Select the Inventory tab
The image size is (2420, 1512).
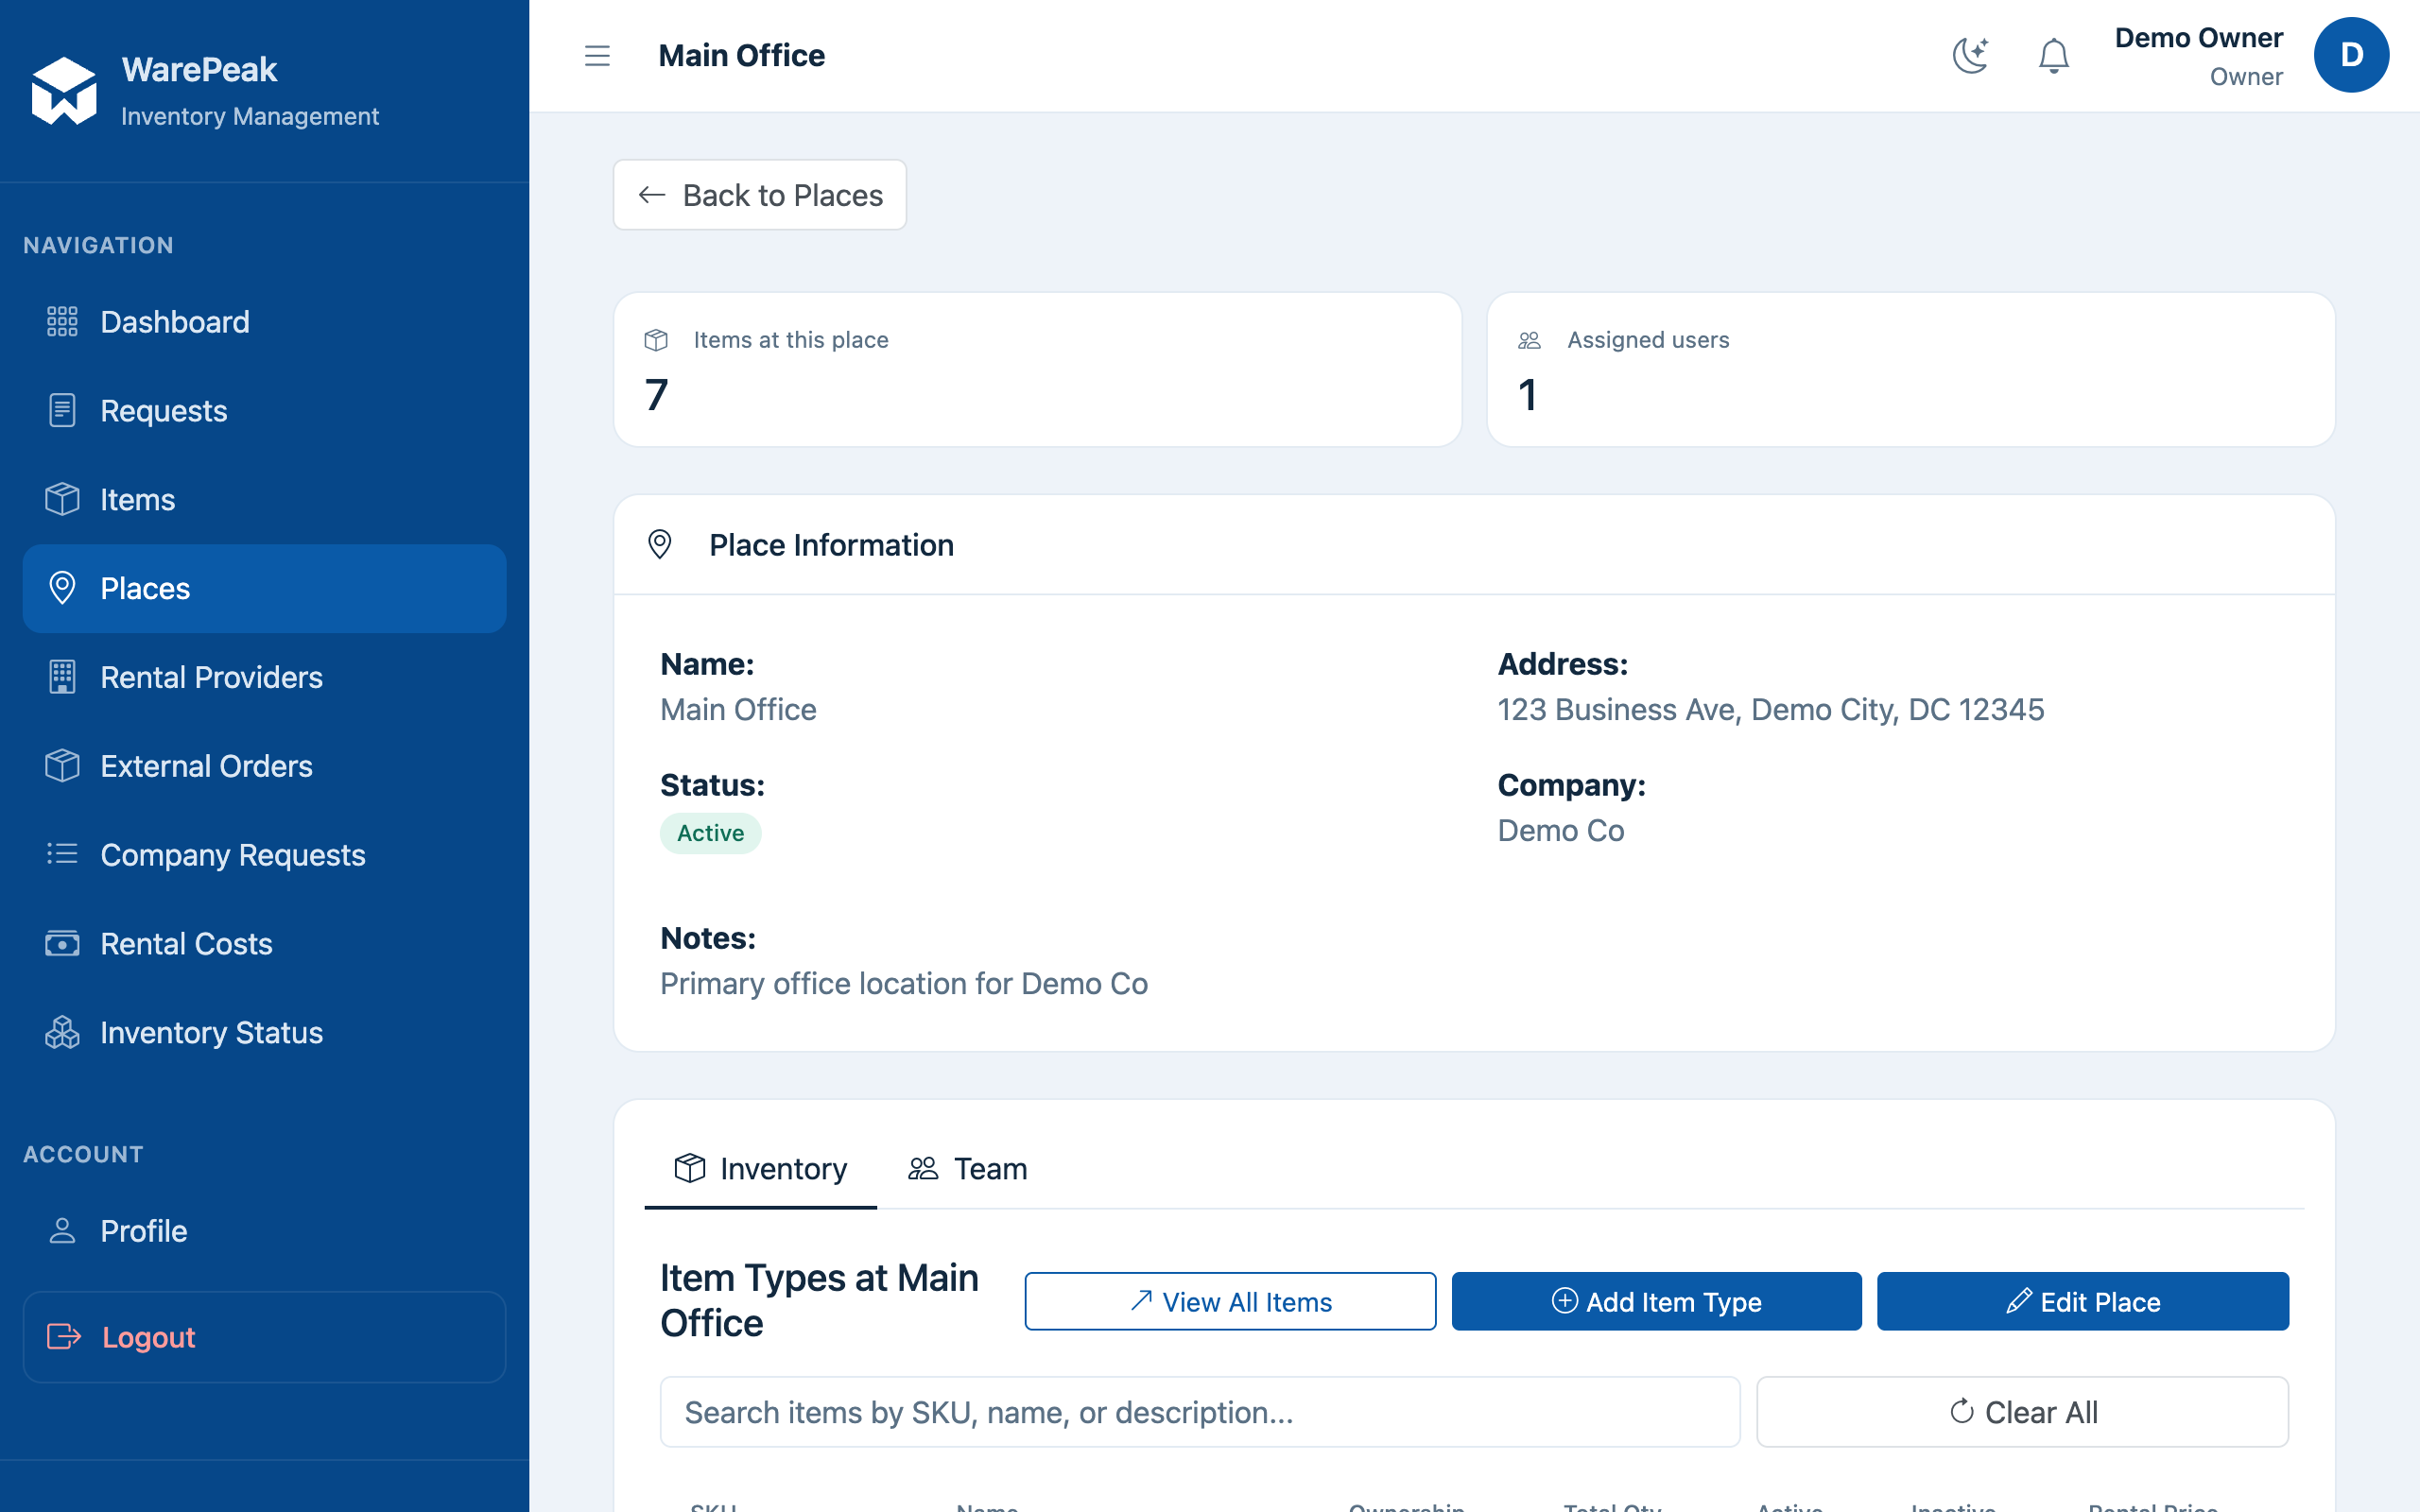(760, 1168)
